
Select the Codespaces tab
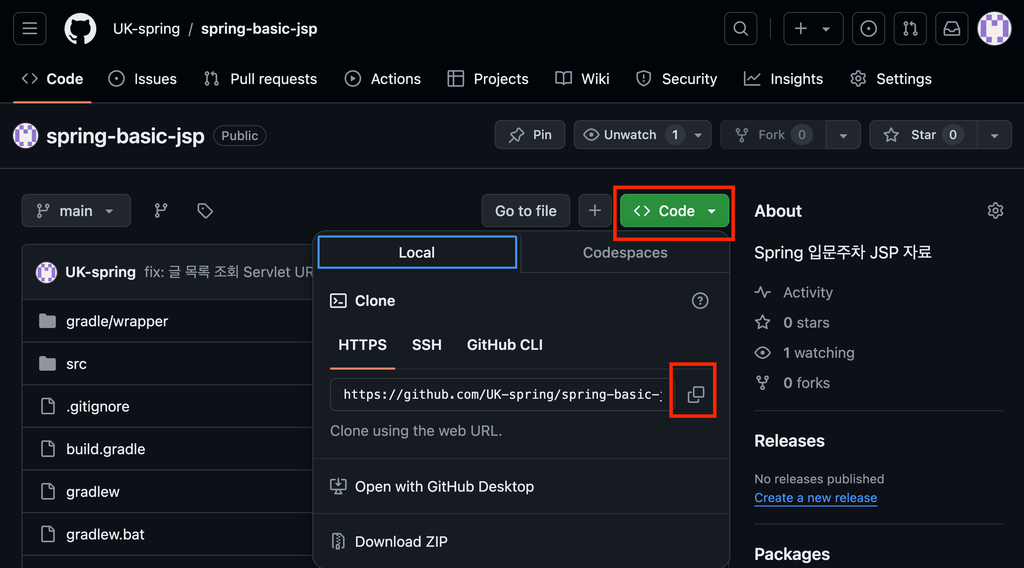click(625, 253)
